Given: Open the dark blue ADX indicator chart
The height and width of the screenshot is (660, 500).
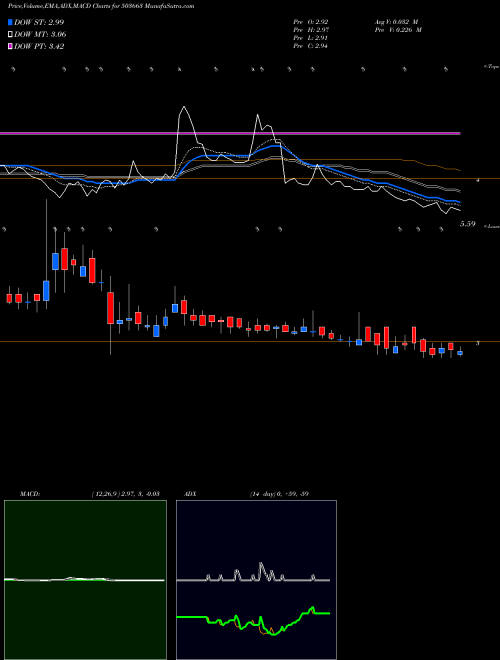Looking at the screenshot, I should point(256,580).
